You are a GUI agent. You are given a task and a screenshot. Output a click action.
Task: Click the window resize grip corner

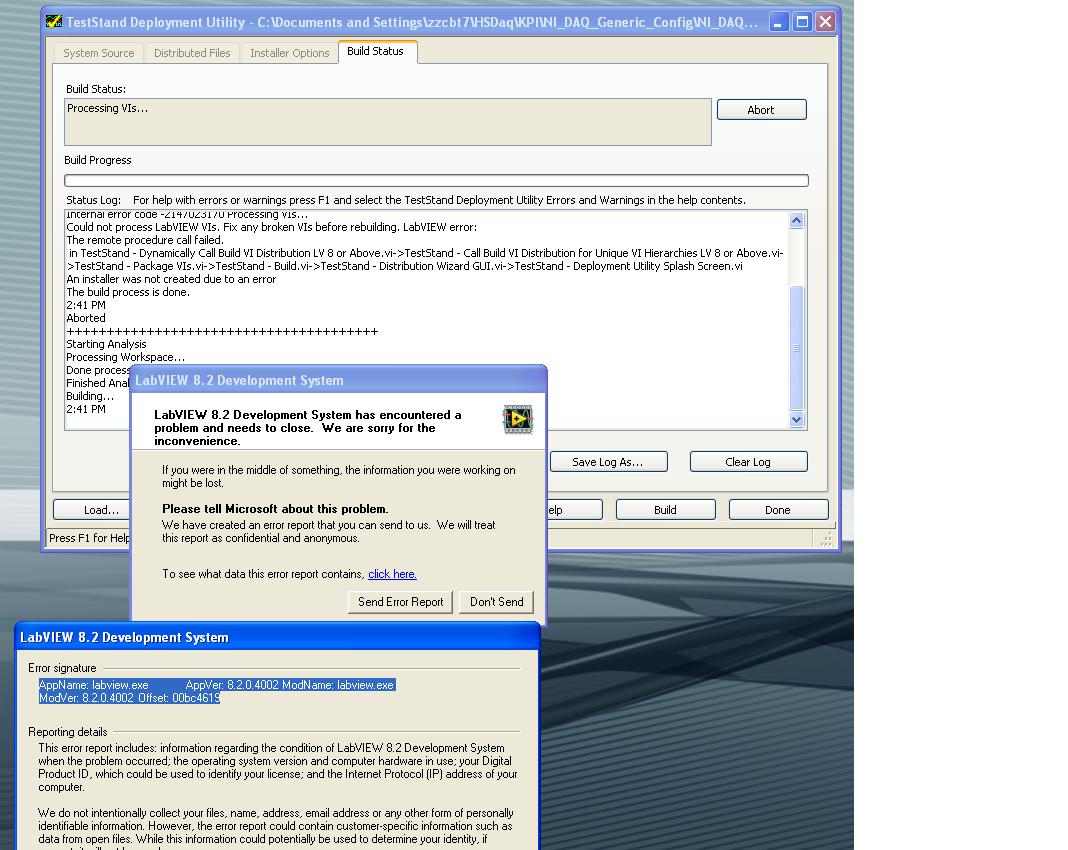826,539
